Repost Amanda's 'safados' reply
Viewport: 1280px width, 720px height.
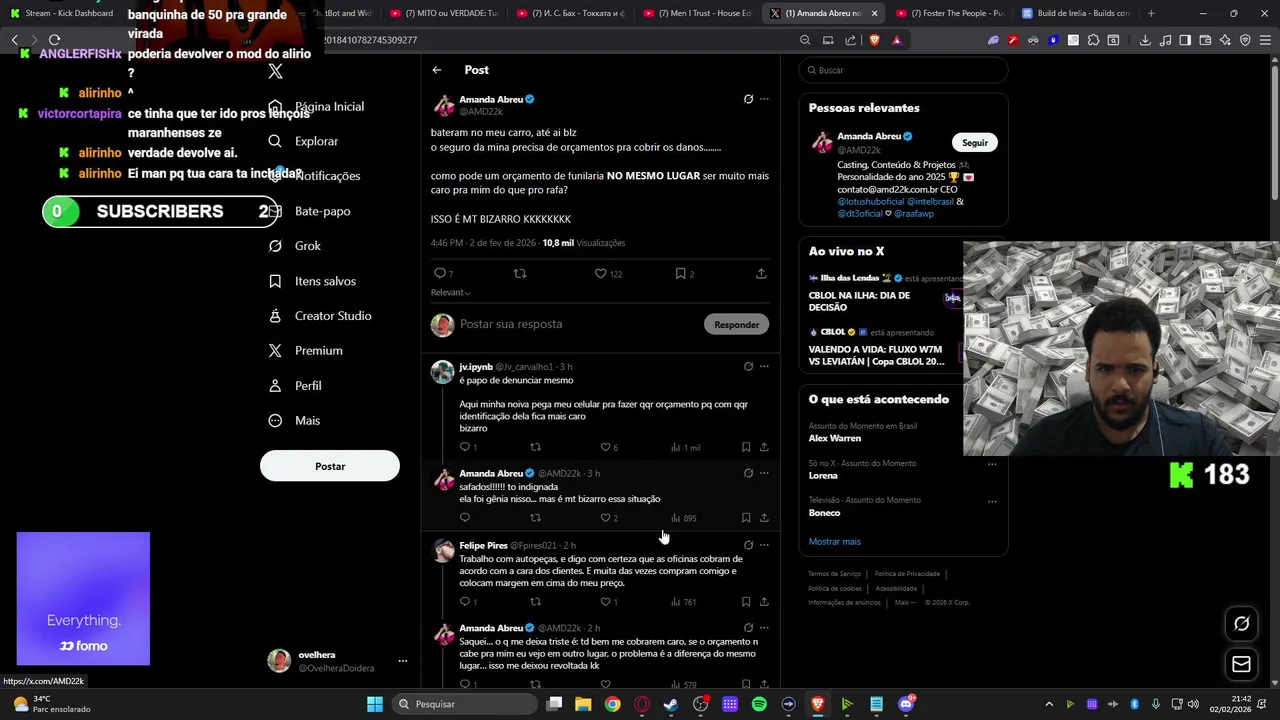[x=535, y=518]
